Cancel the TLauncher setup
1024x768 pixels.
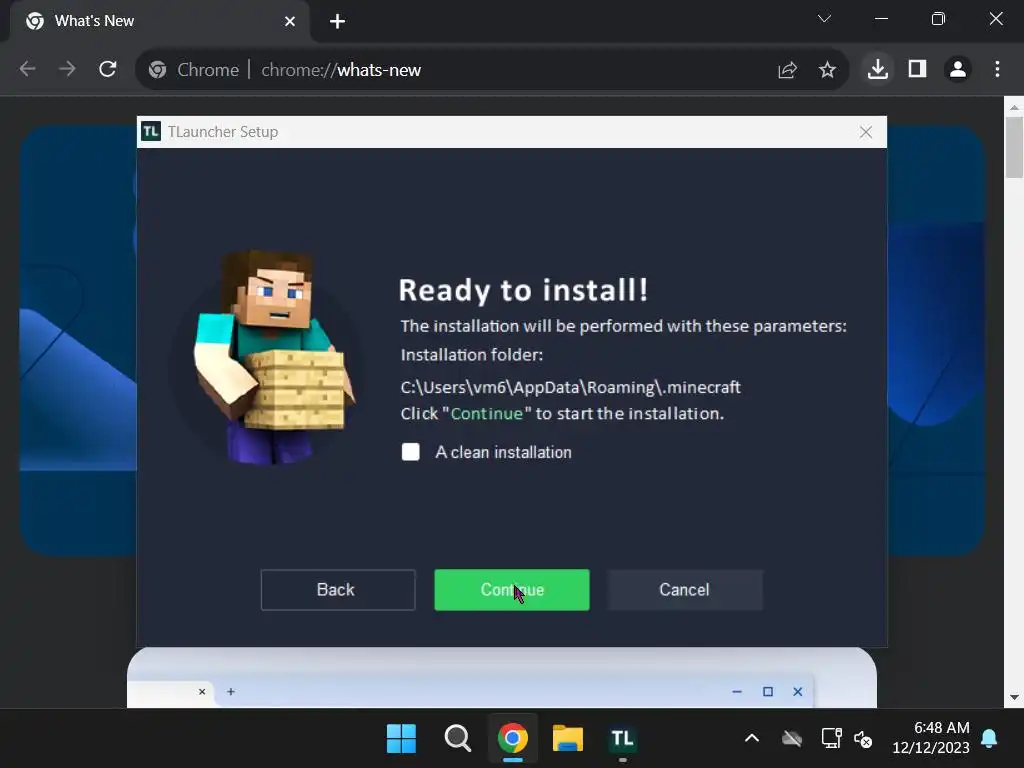click(x=684, y=590)
